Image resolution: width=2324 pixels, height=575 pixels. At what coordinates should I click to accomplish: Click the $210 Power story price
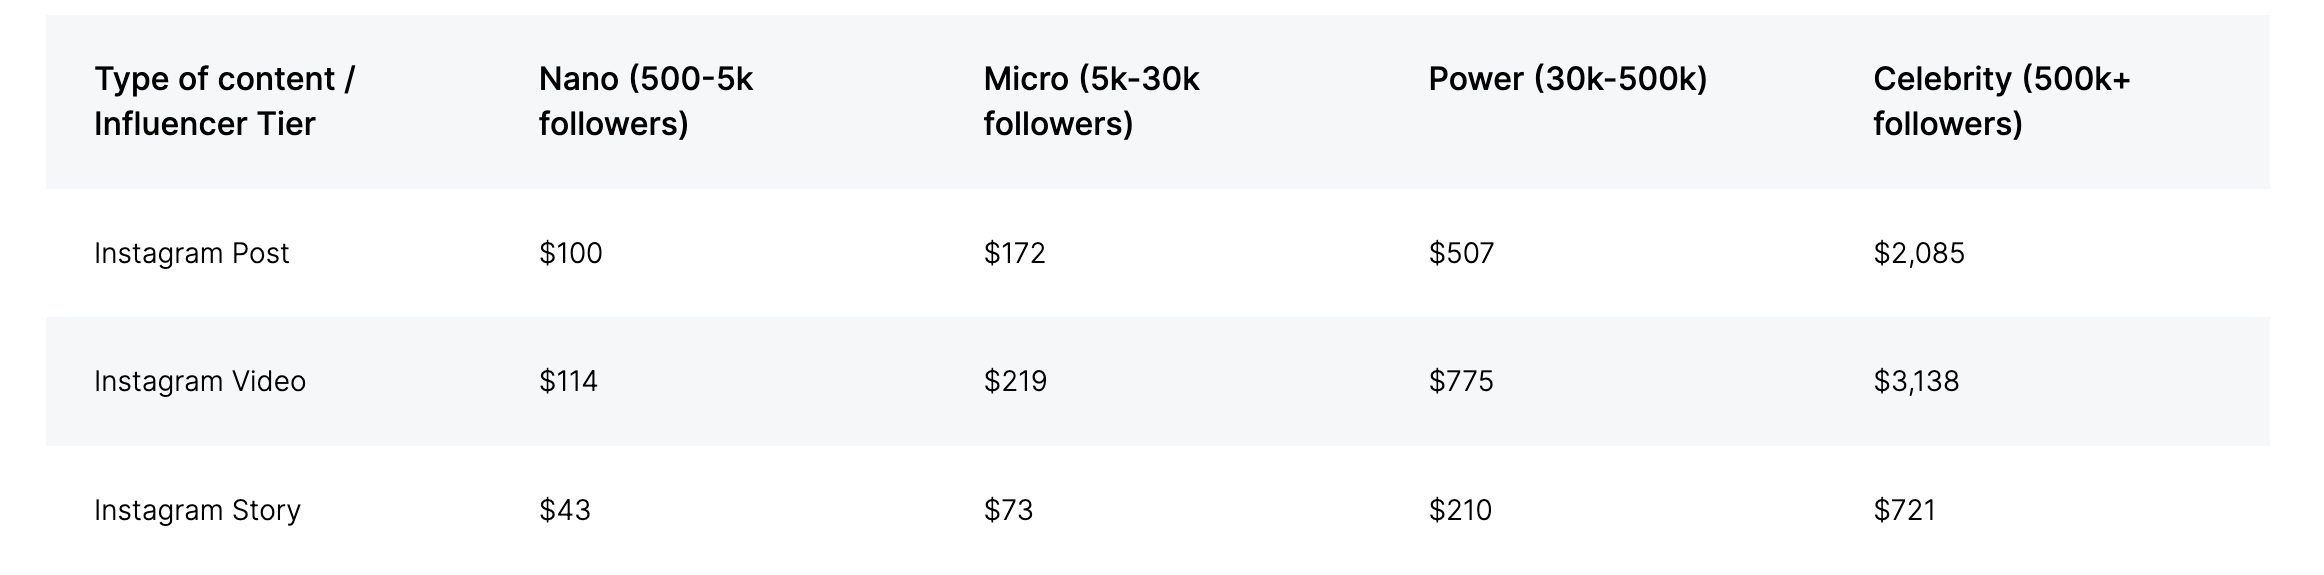point(1460,510)
